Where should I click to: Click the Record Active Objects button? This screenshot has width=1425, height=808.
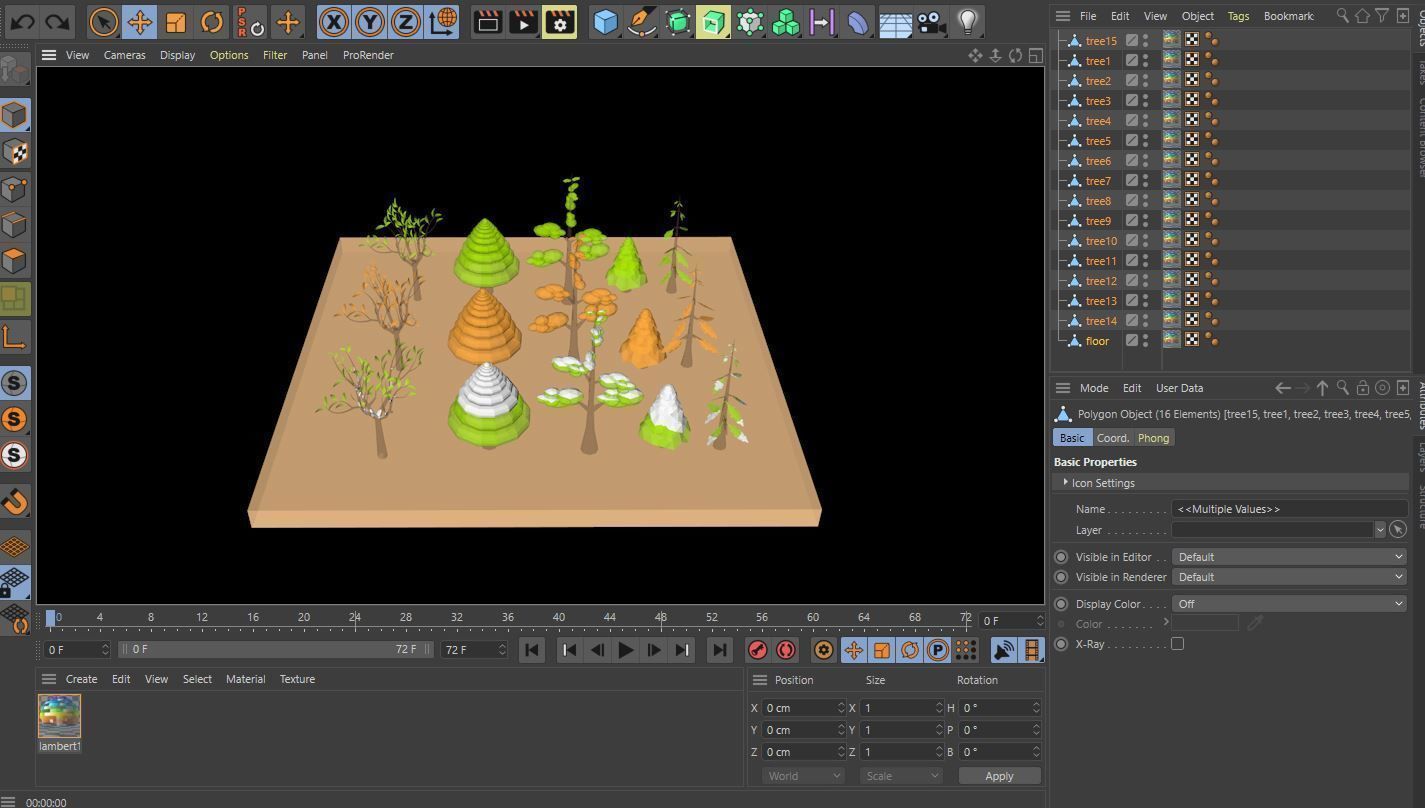click(x=758, y=650)
